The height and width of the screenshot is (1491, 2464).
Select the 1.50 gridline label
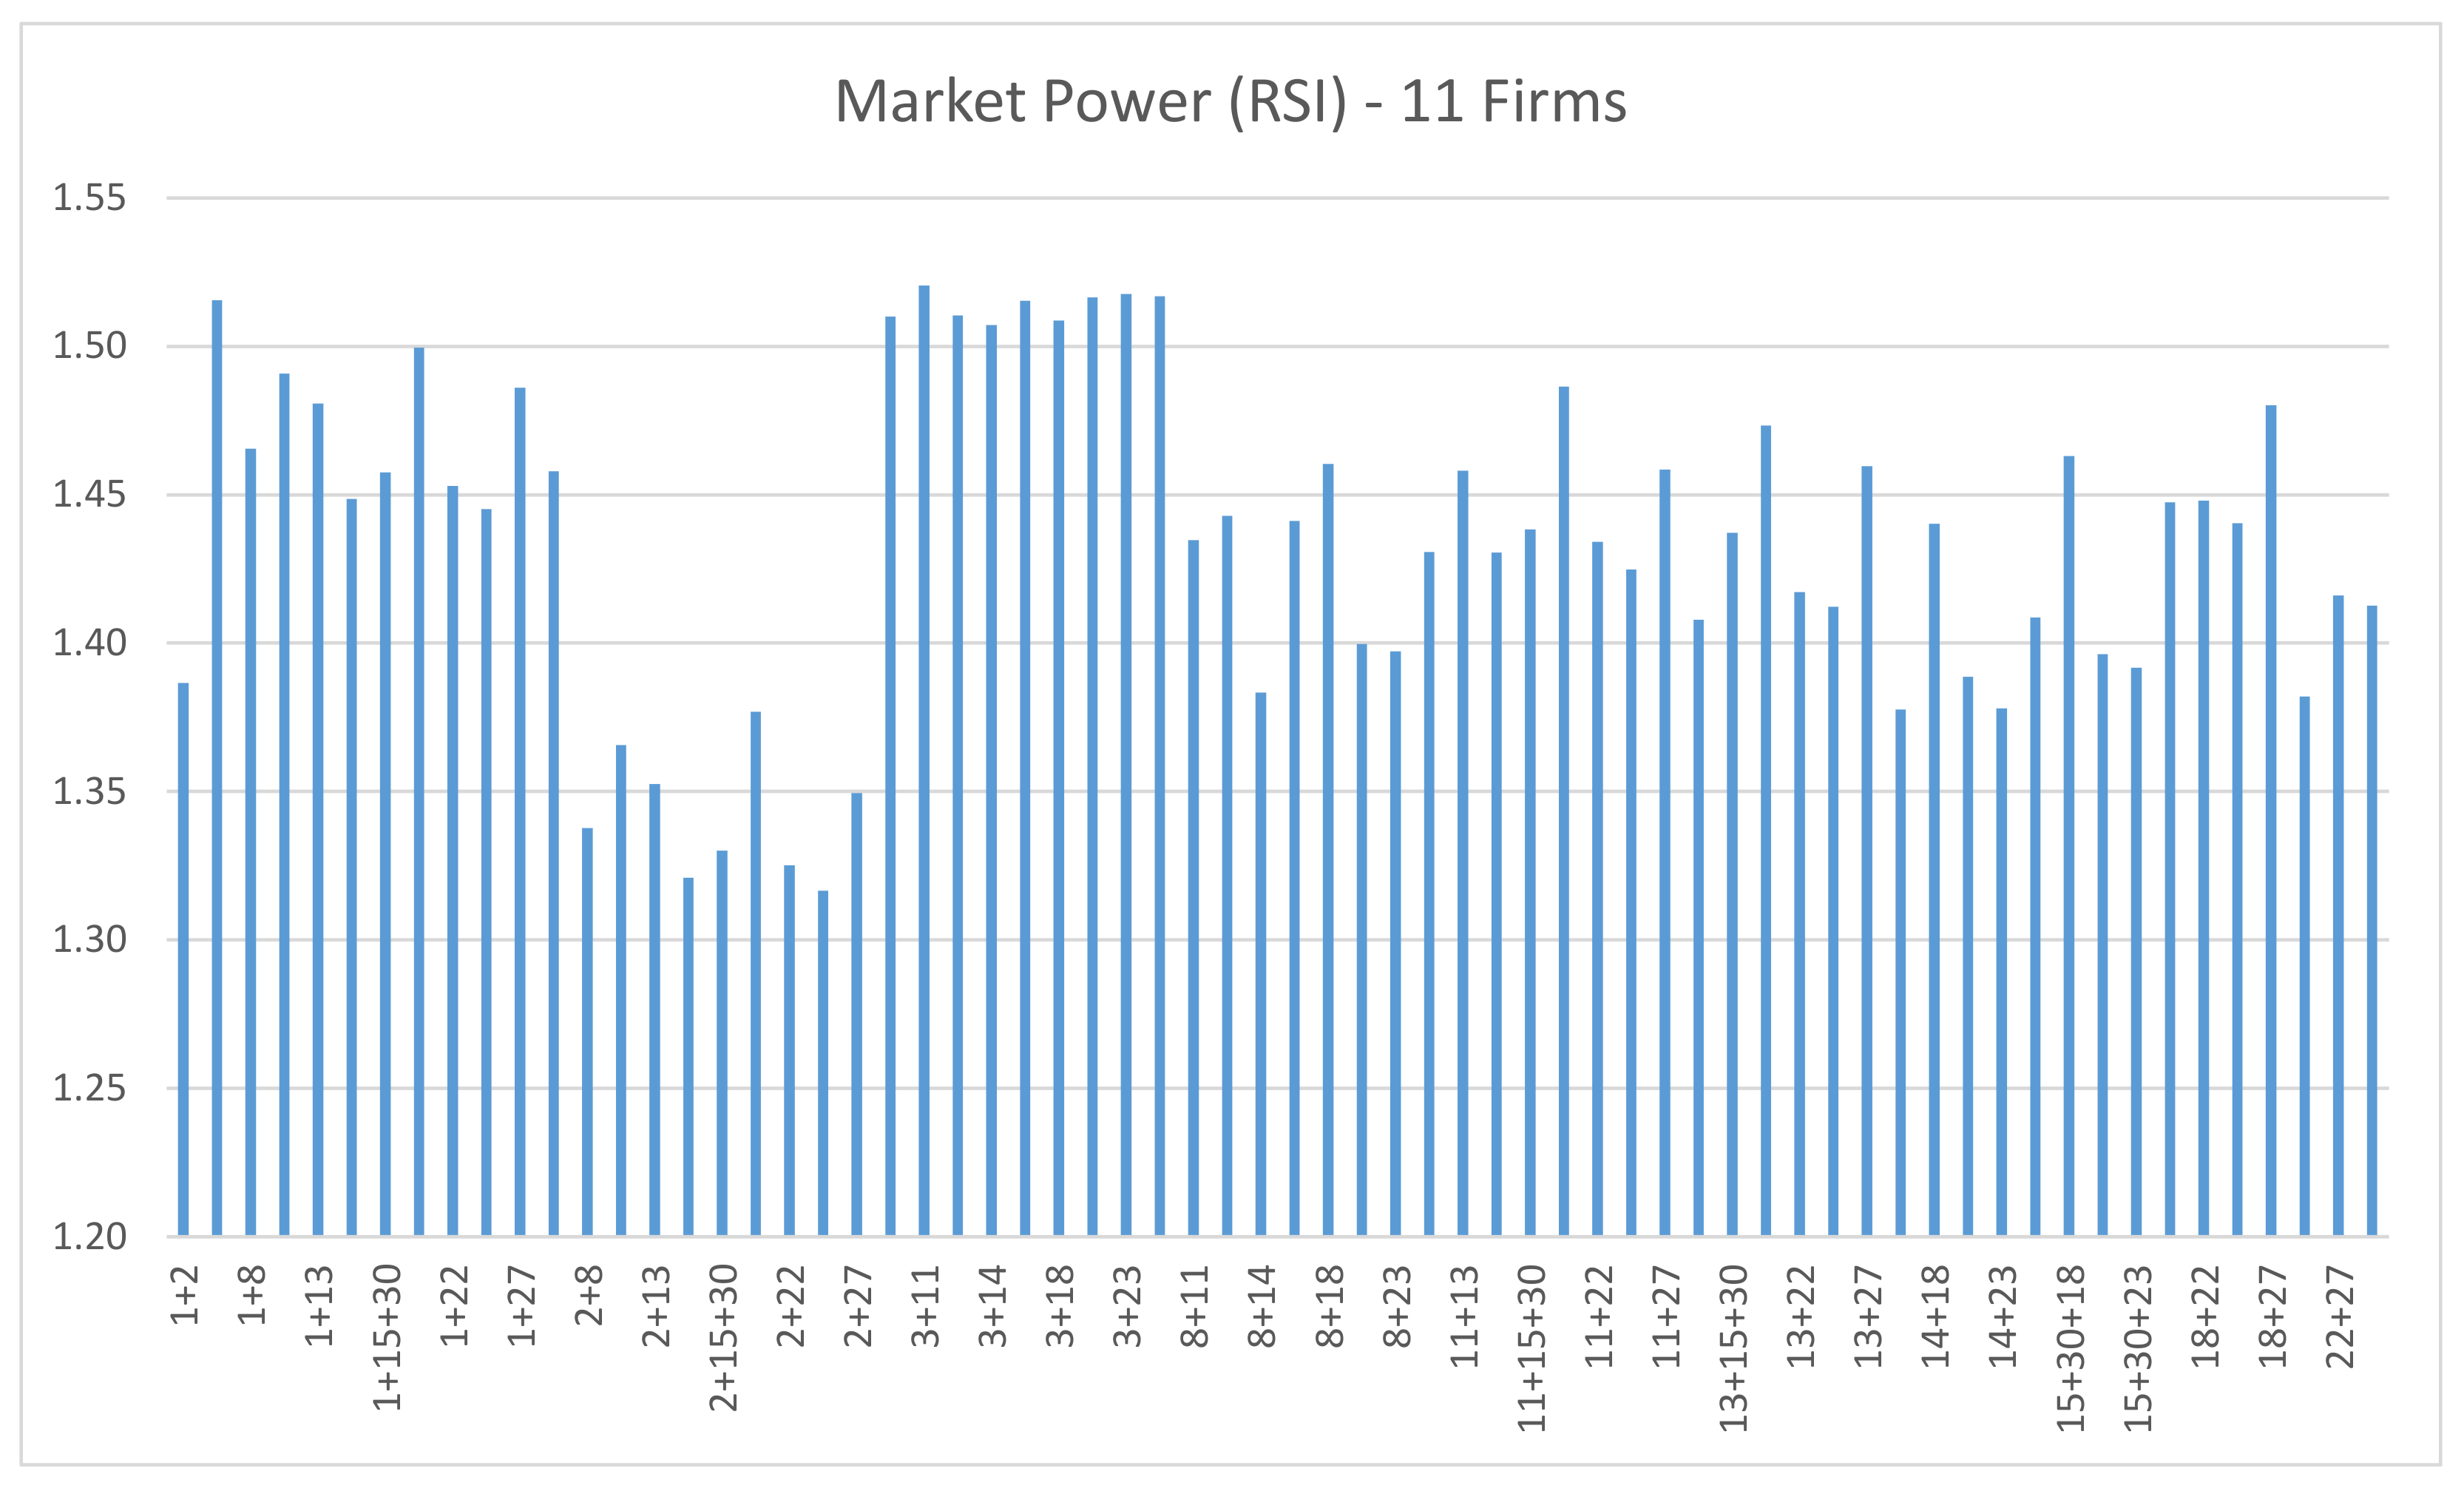(89, 346)
